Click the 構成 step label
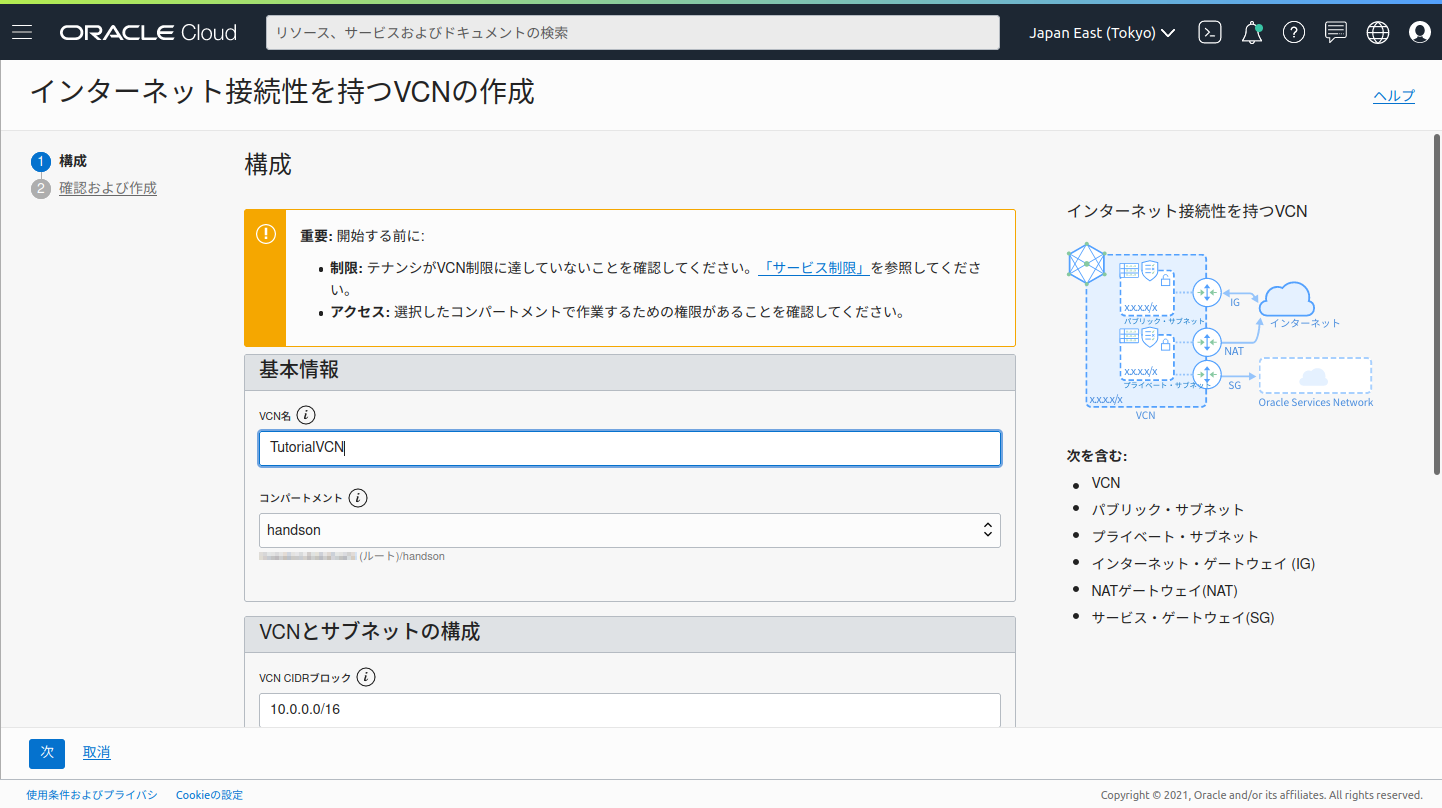This screenshot has width=1442, height=808. point(73,161)
